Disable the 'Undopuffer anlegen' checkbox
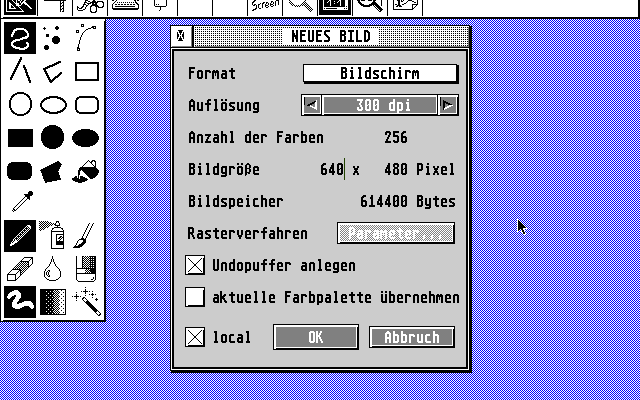The image size is (640, 400). point(195,266)
